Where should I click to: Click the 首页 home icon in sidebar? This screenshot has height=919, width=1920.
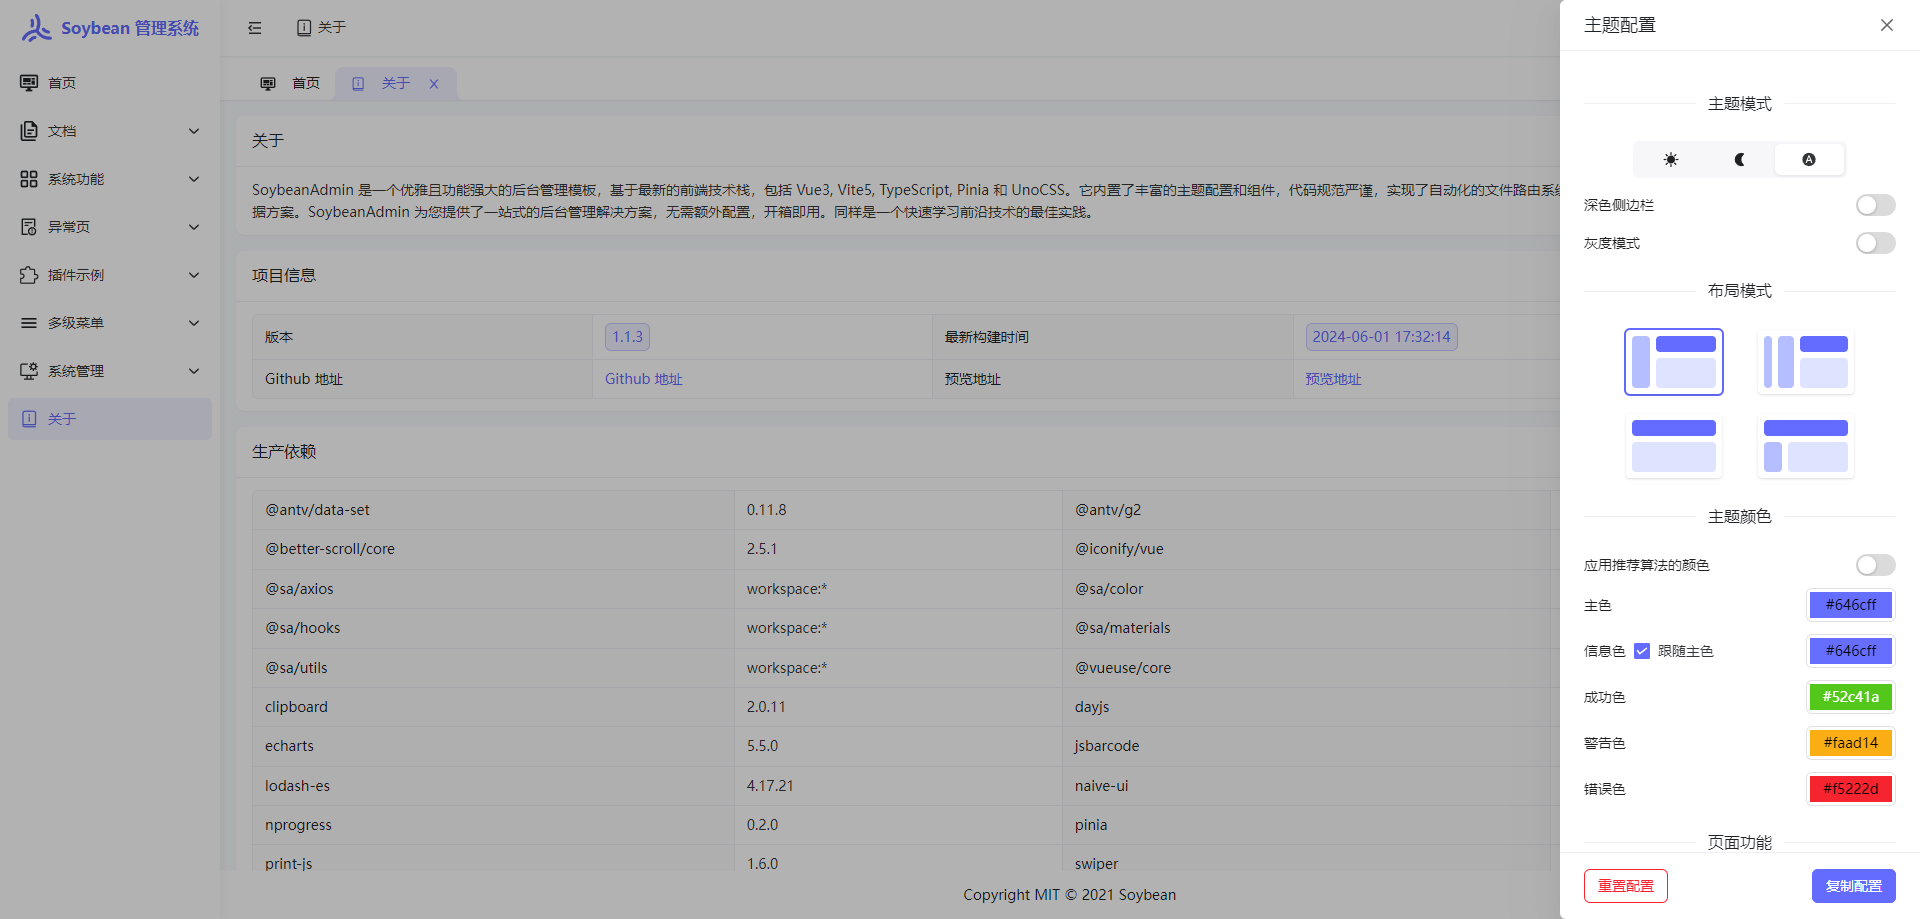click(29, 83)
